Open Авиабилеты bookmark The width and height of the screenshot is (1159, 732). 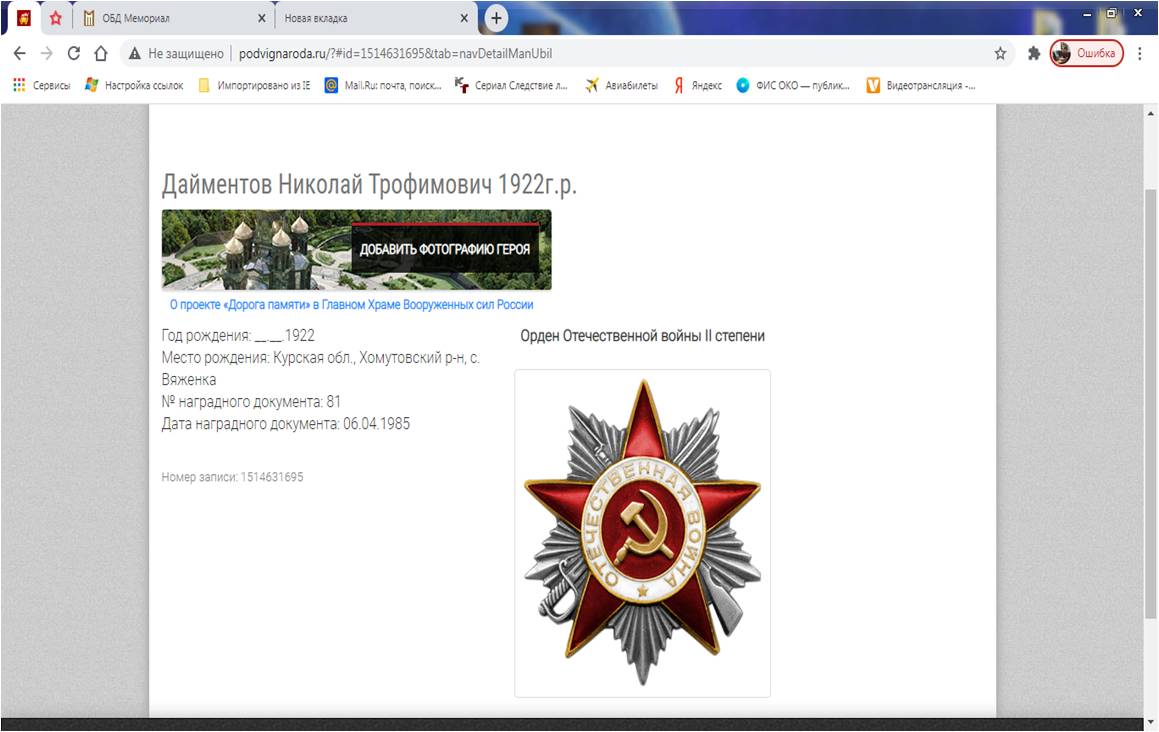coord(622,86)
